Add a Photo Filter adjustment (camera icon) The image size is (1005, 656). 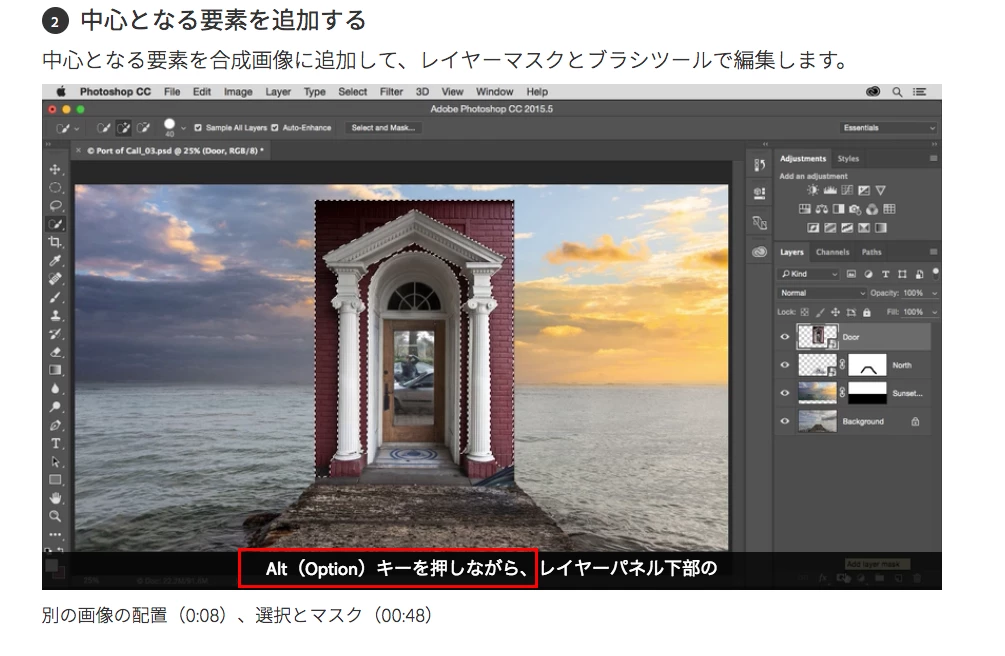(855, 209)
